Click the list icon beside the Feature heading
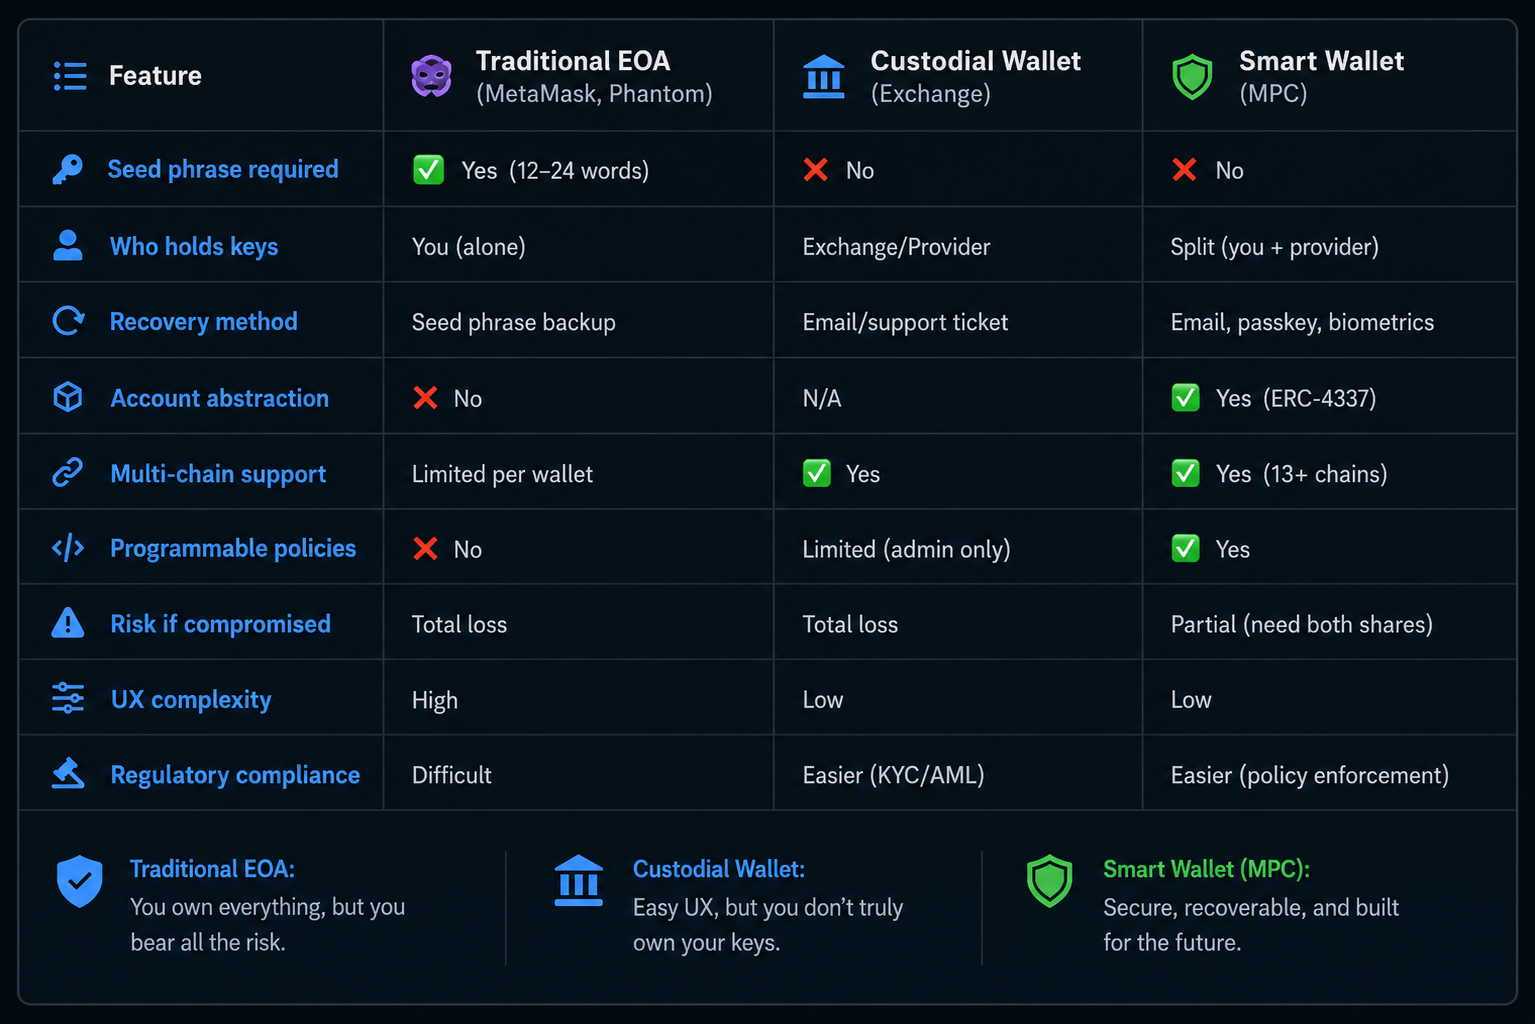Viewport: 1535px width, 1024px height. (x=70, y=76)
